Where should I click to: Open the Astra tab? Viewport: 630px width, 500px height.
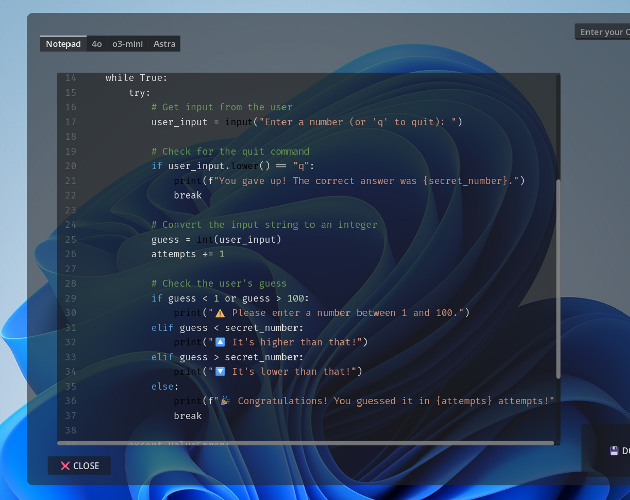click(x=164, y=44)
